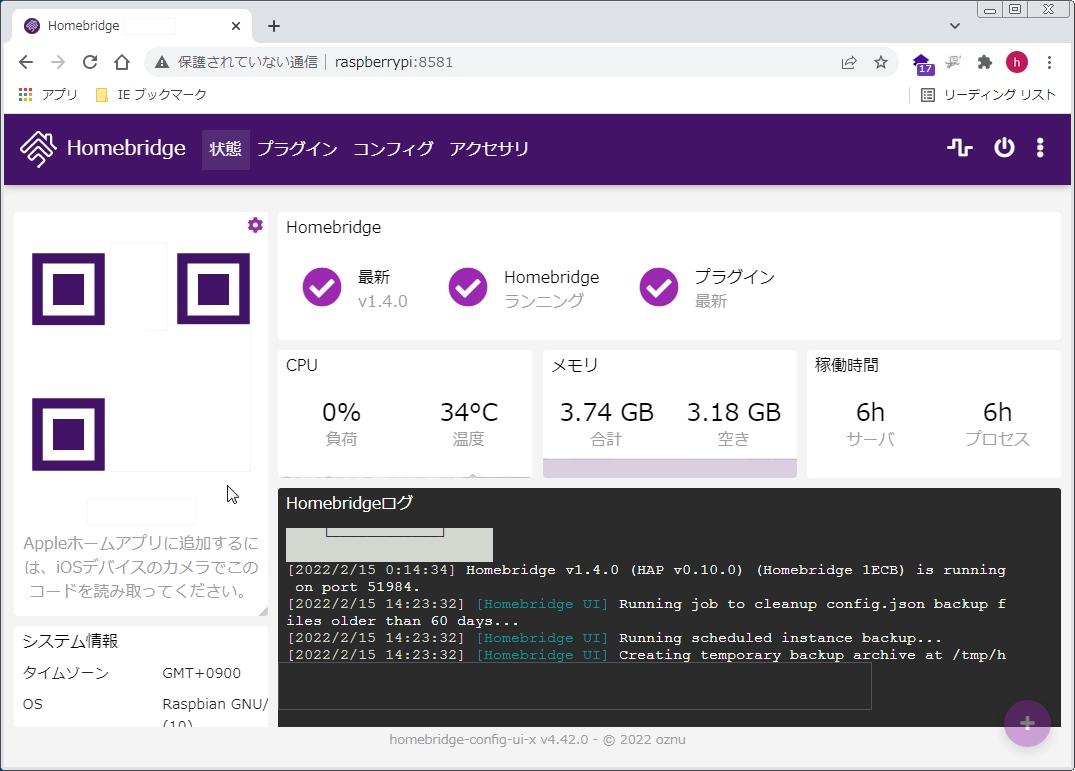This screenshot has width=1075, height=771.
Task: Click the QR code image
Action: tap(141, 361)
